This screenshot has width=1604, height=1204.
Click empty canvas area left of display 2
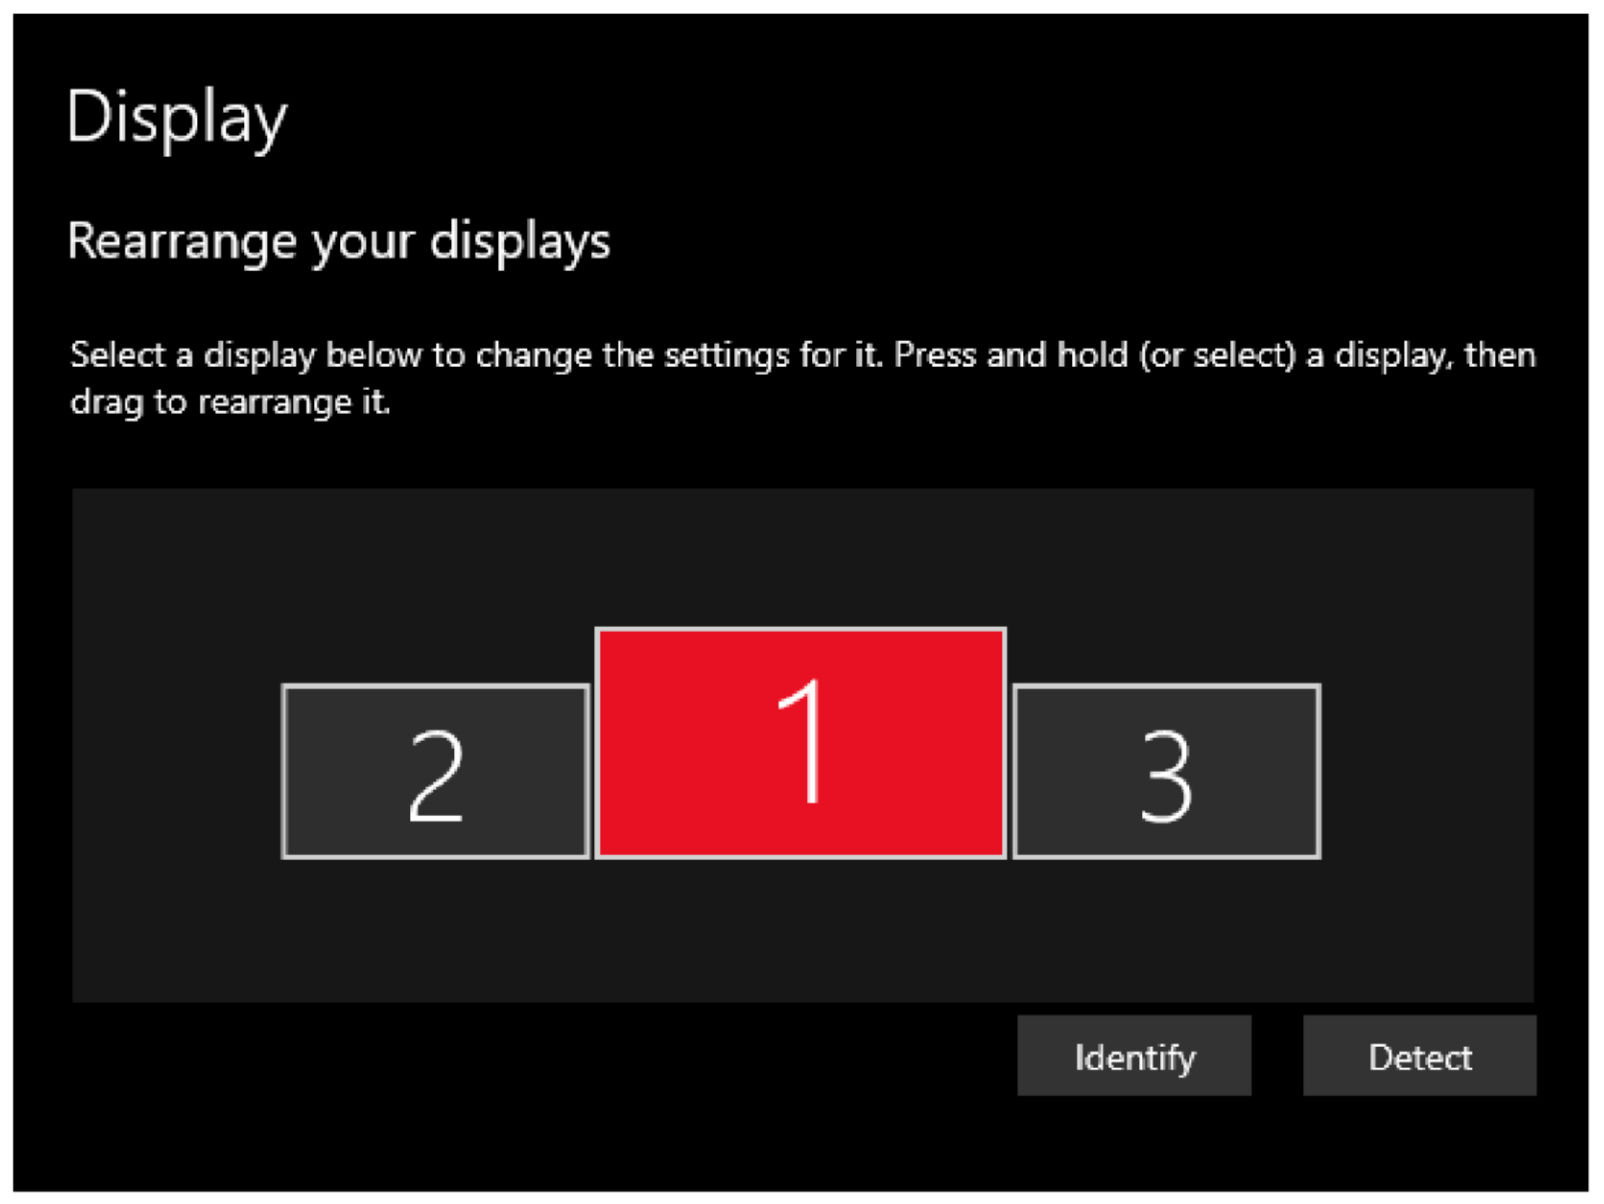[x=175, y=770]
